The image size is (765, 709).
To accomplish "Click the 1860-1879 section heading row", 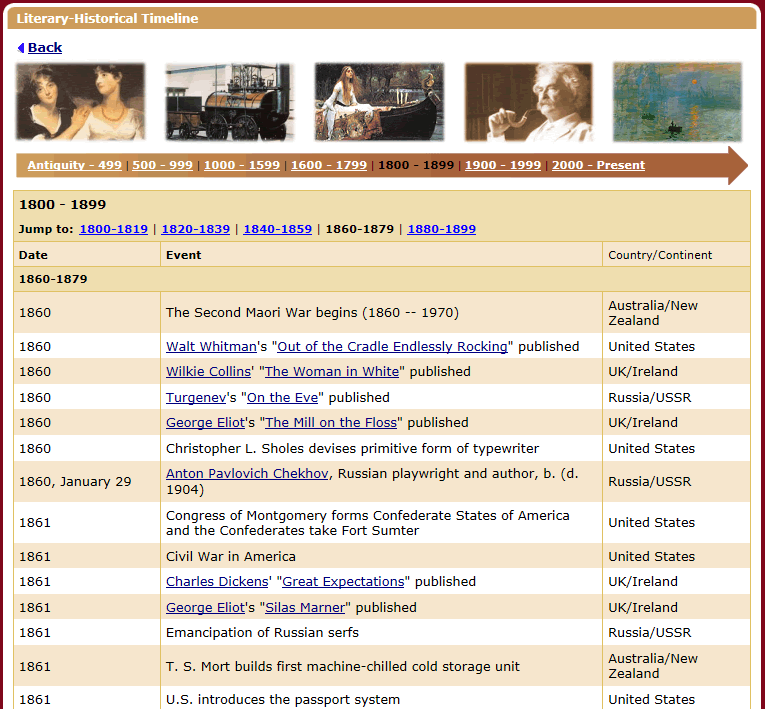I will (382, 279).
